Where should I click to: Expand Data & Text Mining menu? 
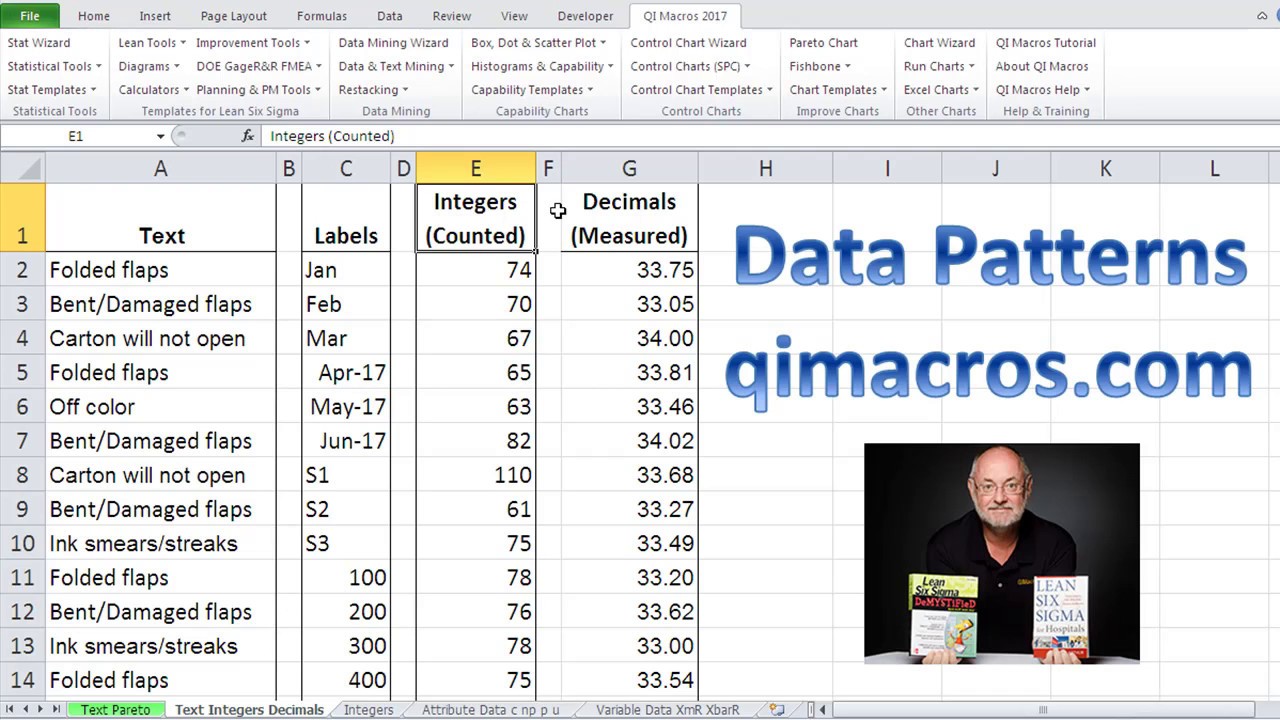(396, 66)
